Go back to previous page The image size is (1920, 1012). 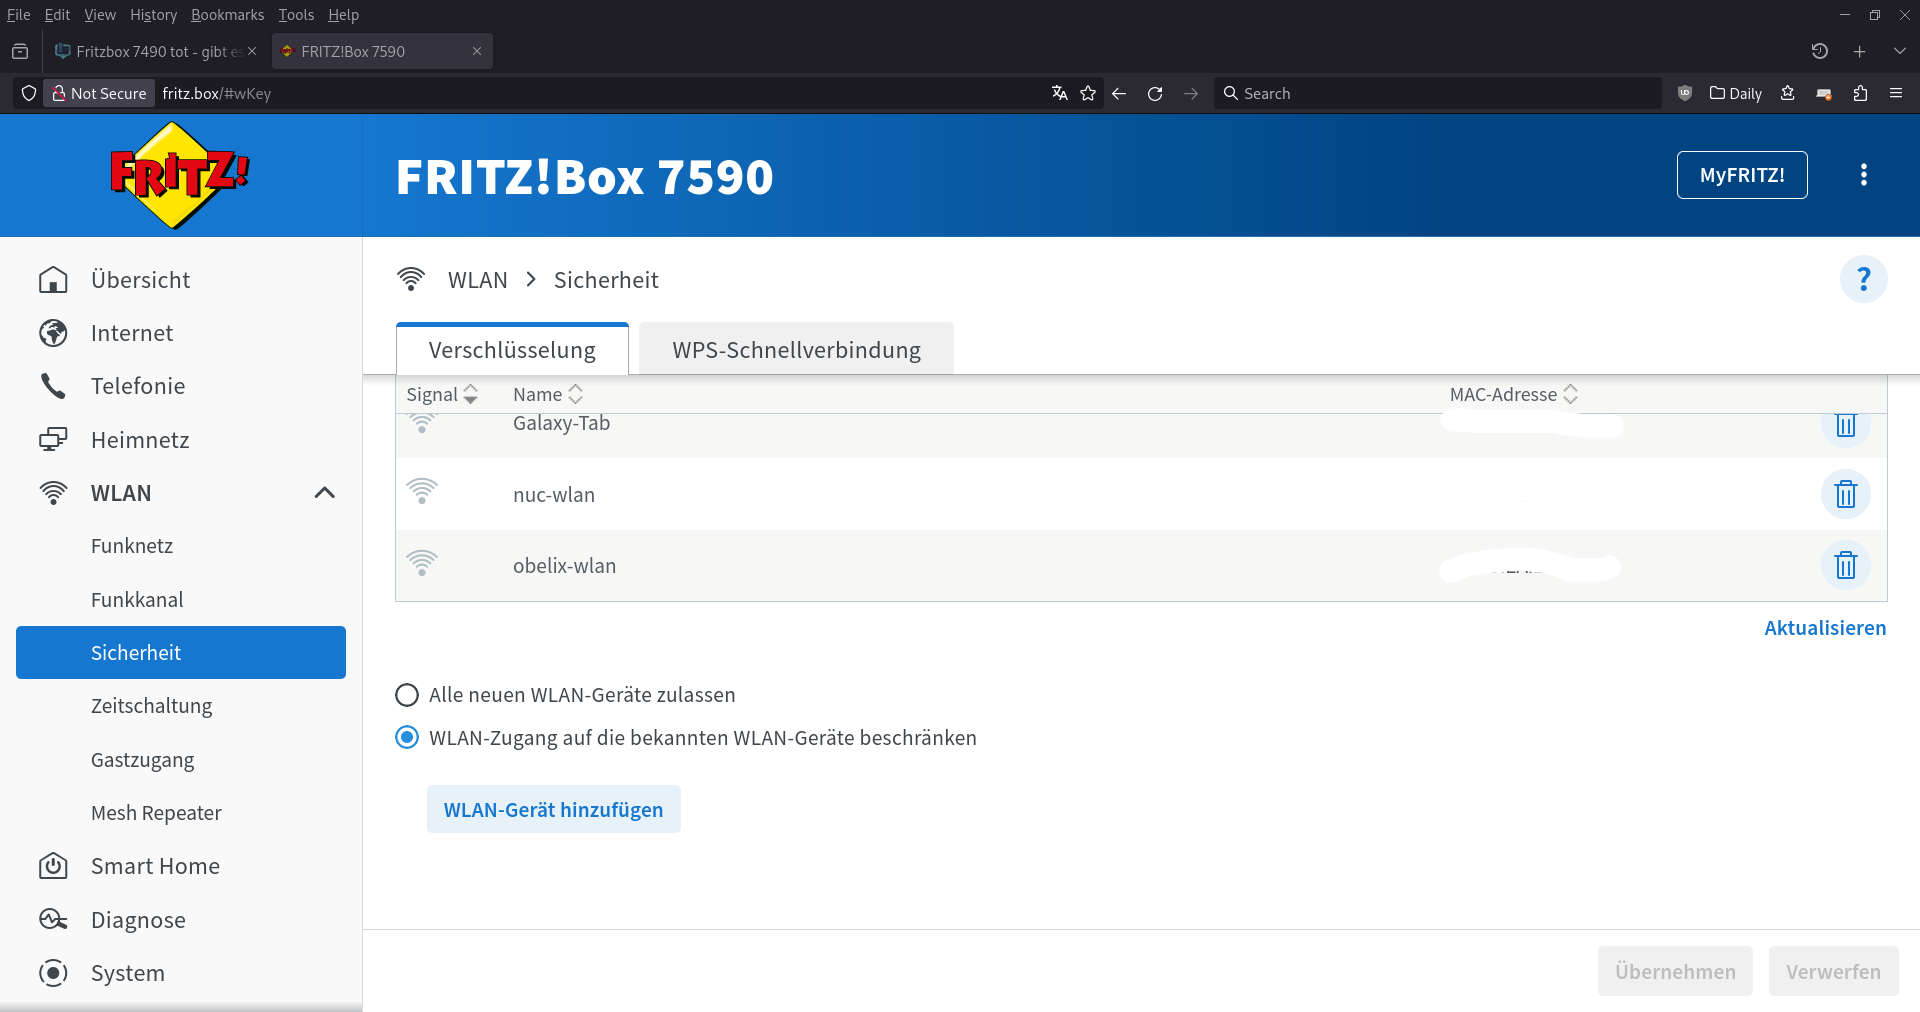pyautogui.click(x=1119, y=93)
